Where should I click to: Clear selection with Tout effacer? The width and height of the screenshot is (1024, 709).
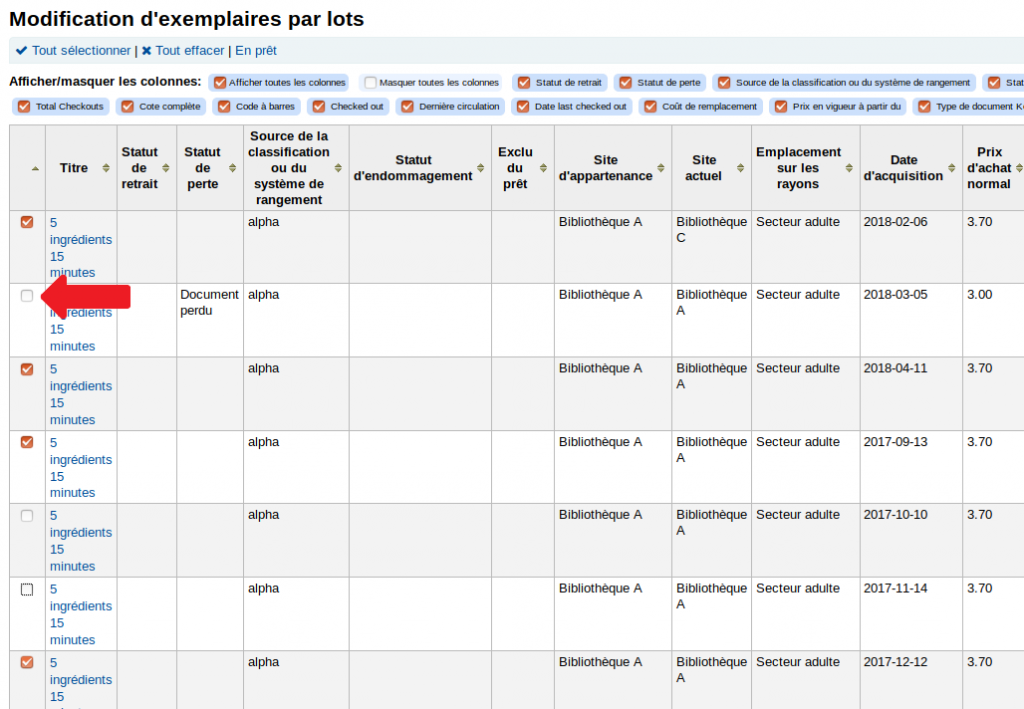pyautogui.click(x=189, y=50)
